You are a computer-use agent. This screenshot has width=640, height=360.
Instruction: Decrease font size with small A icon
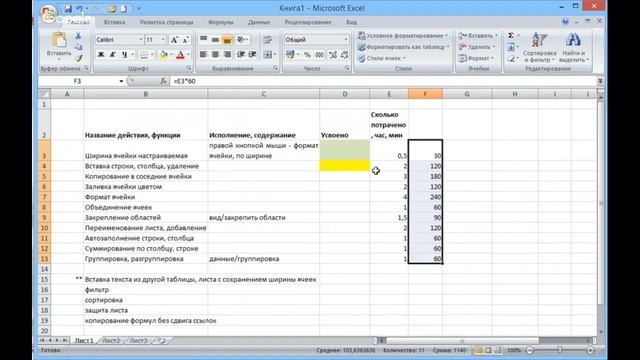185,40
